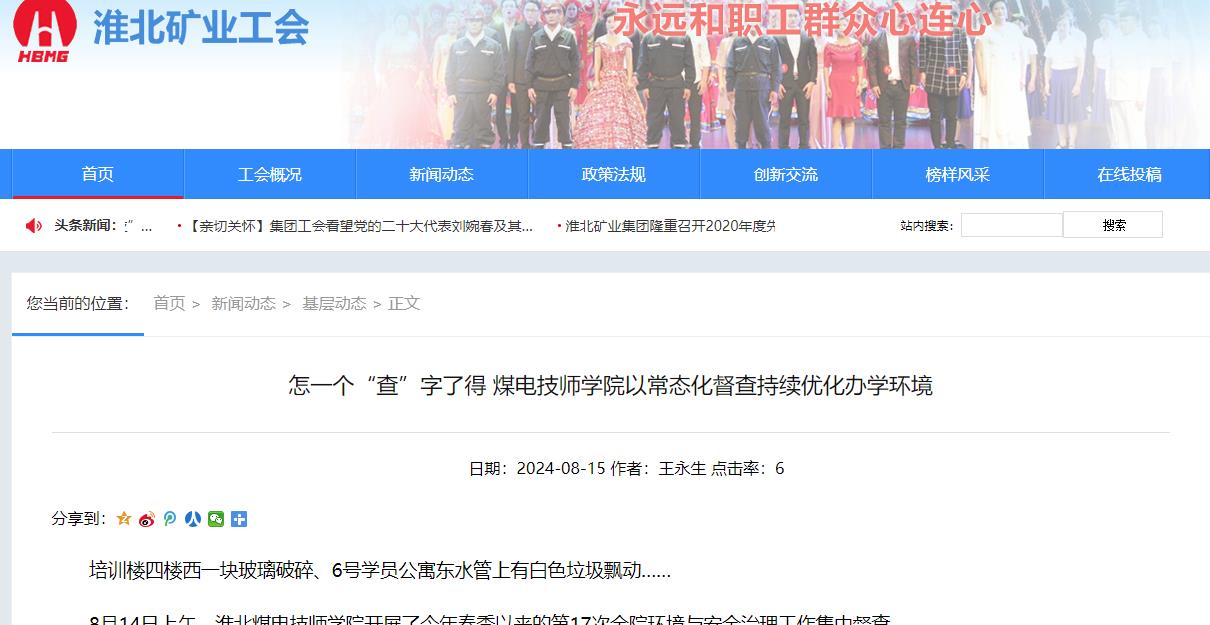Click the HBMG logo
1210x625 pixels.
(45, 32)
